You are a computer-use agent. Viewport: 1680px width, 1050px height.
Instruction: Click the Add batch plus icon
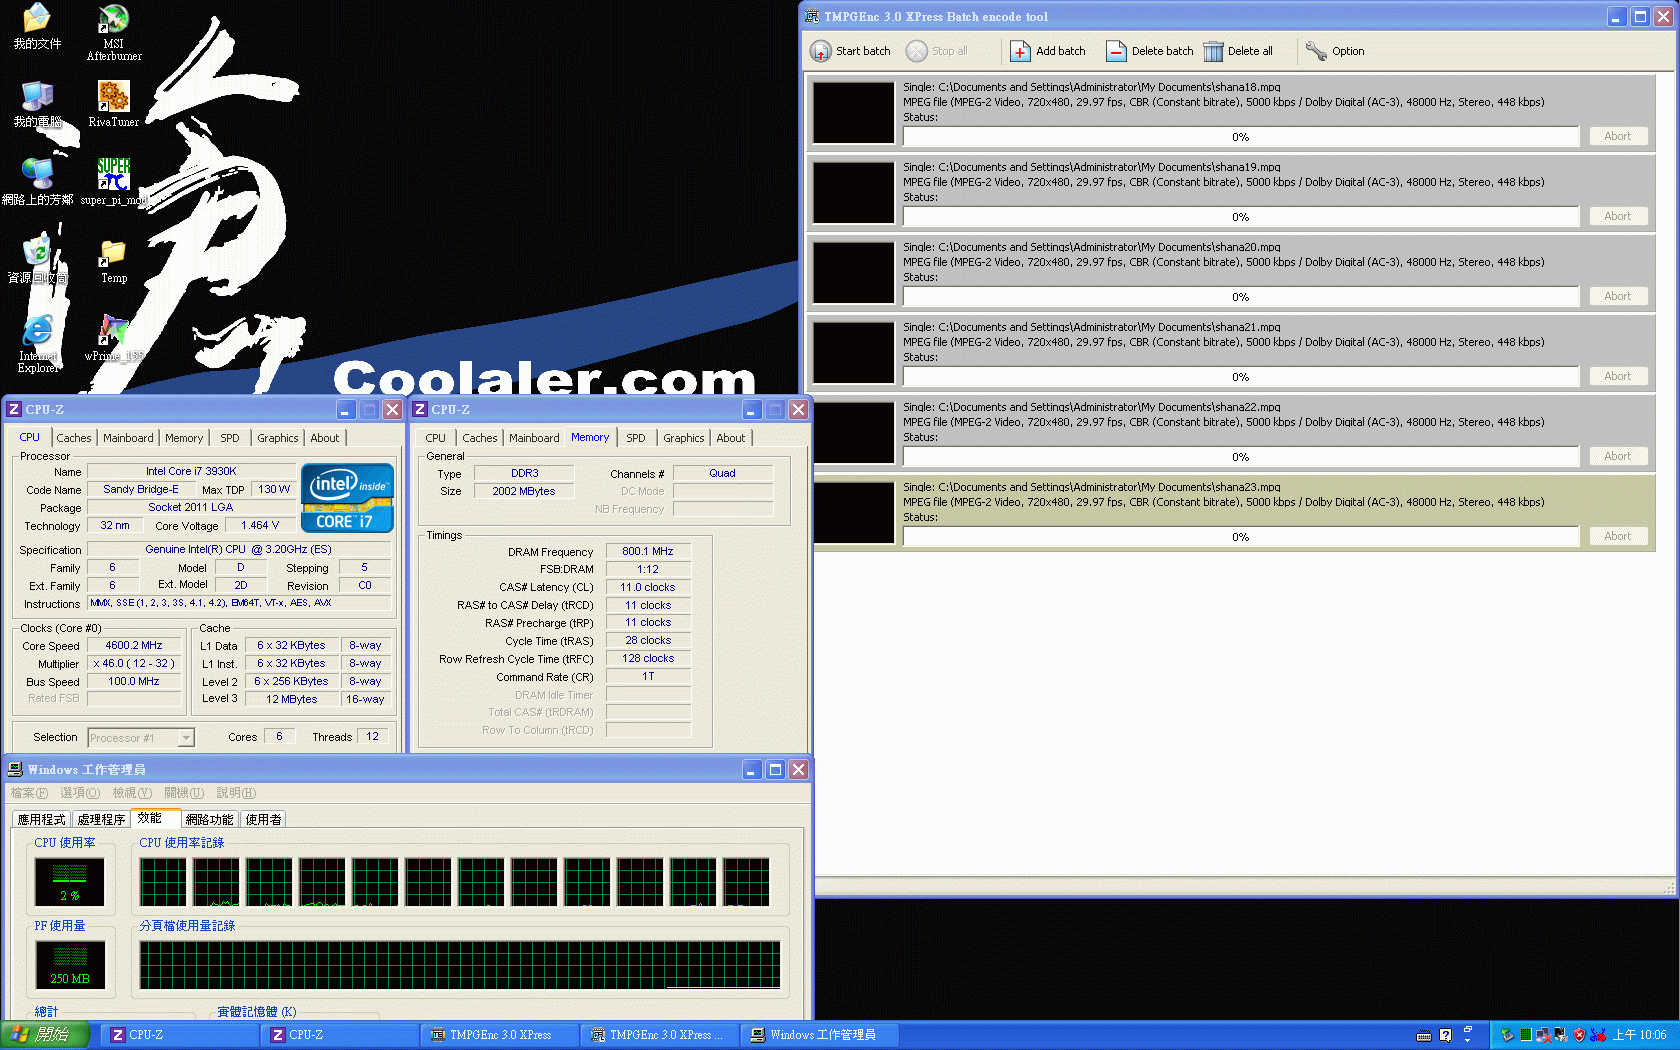tap(1020, 51)
